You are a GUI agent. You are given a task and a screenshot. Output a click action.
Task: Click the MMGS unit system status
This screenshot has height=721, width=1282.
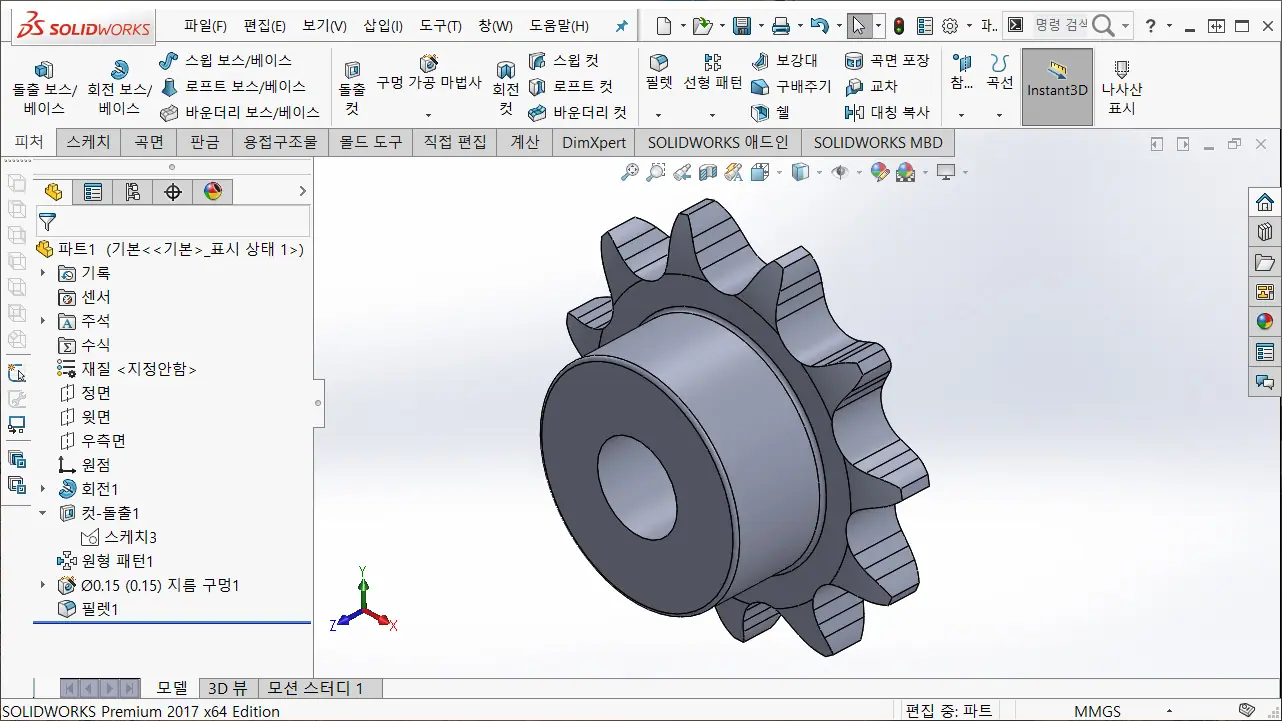1097,711
